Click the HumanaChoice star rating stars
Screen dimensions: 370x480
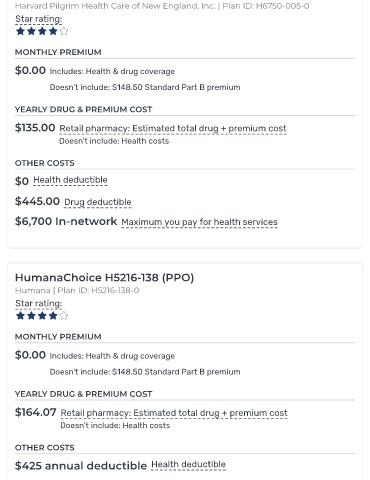coord(42,316)
